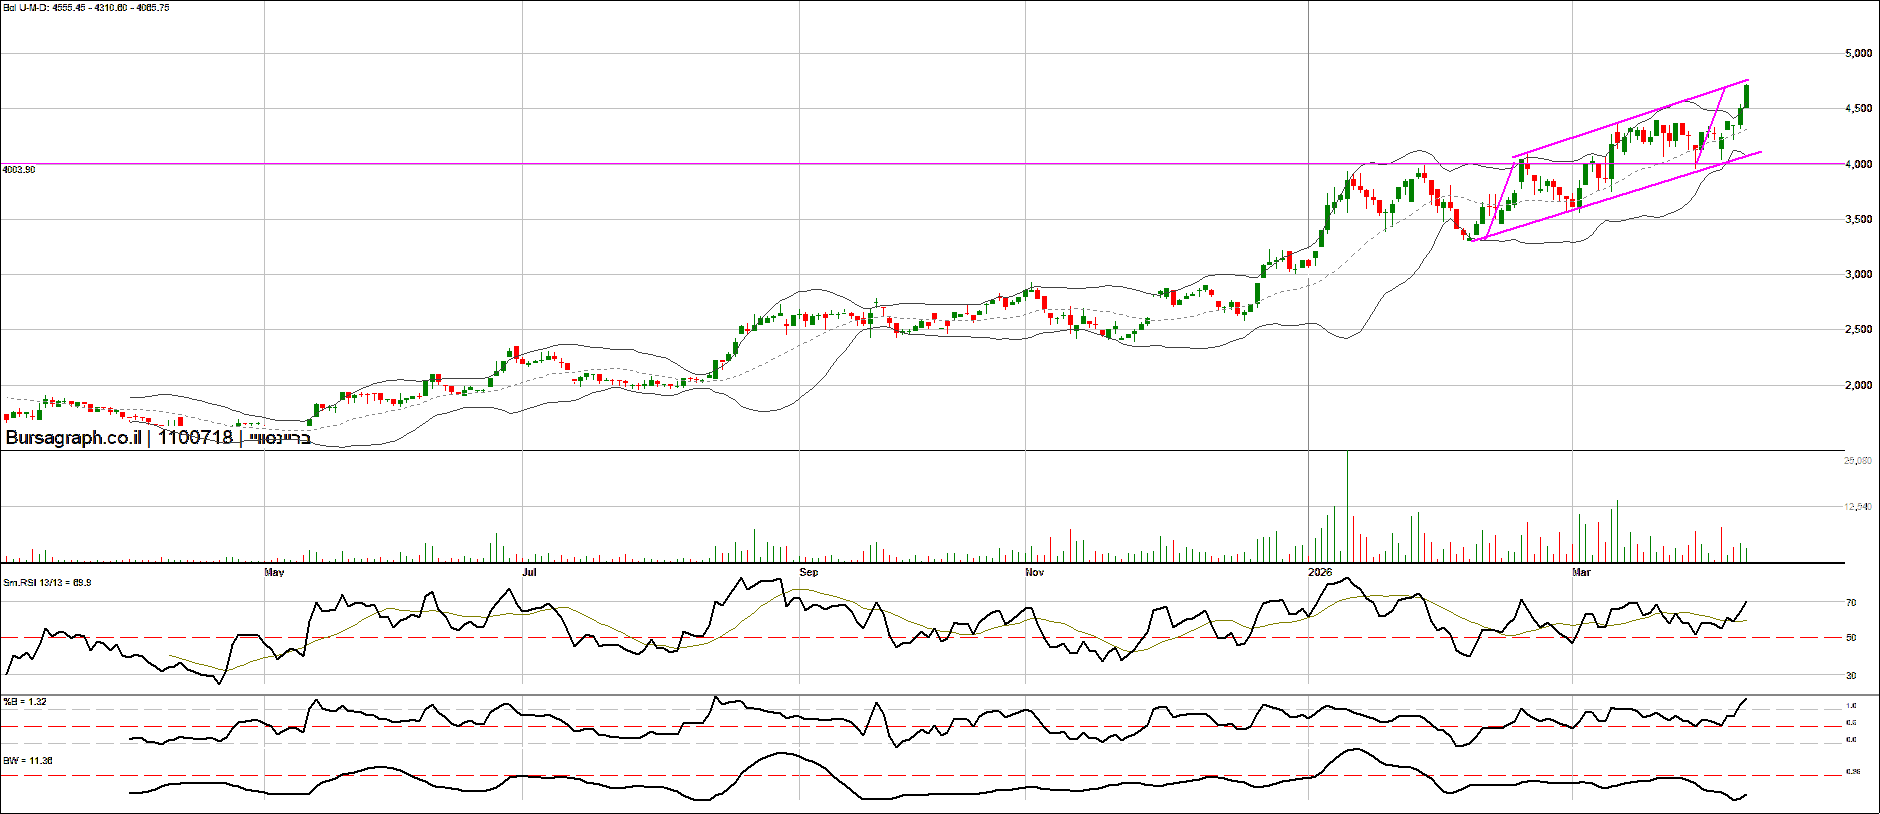Screen dimensions: 1880x814
Task: Click the tallest volume spike bar near 2026
Action: pyautogui.click(x=1347, y=506)
